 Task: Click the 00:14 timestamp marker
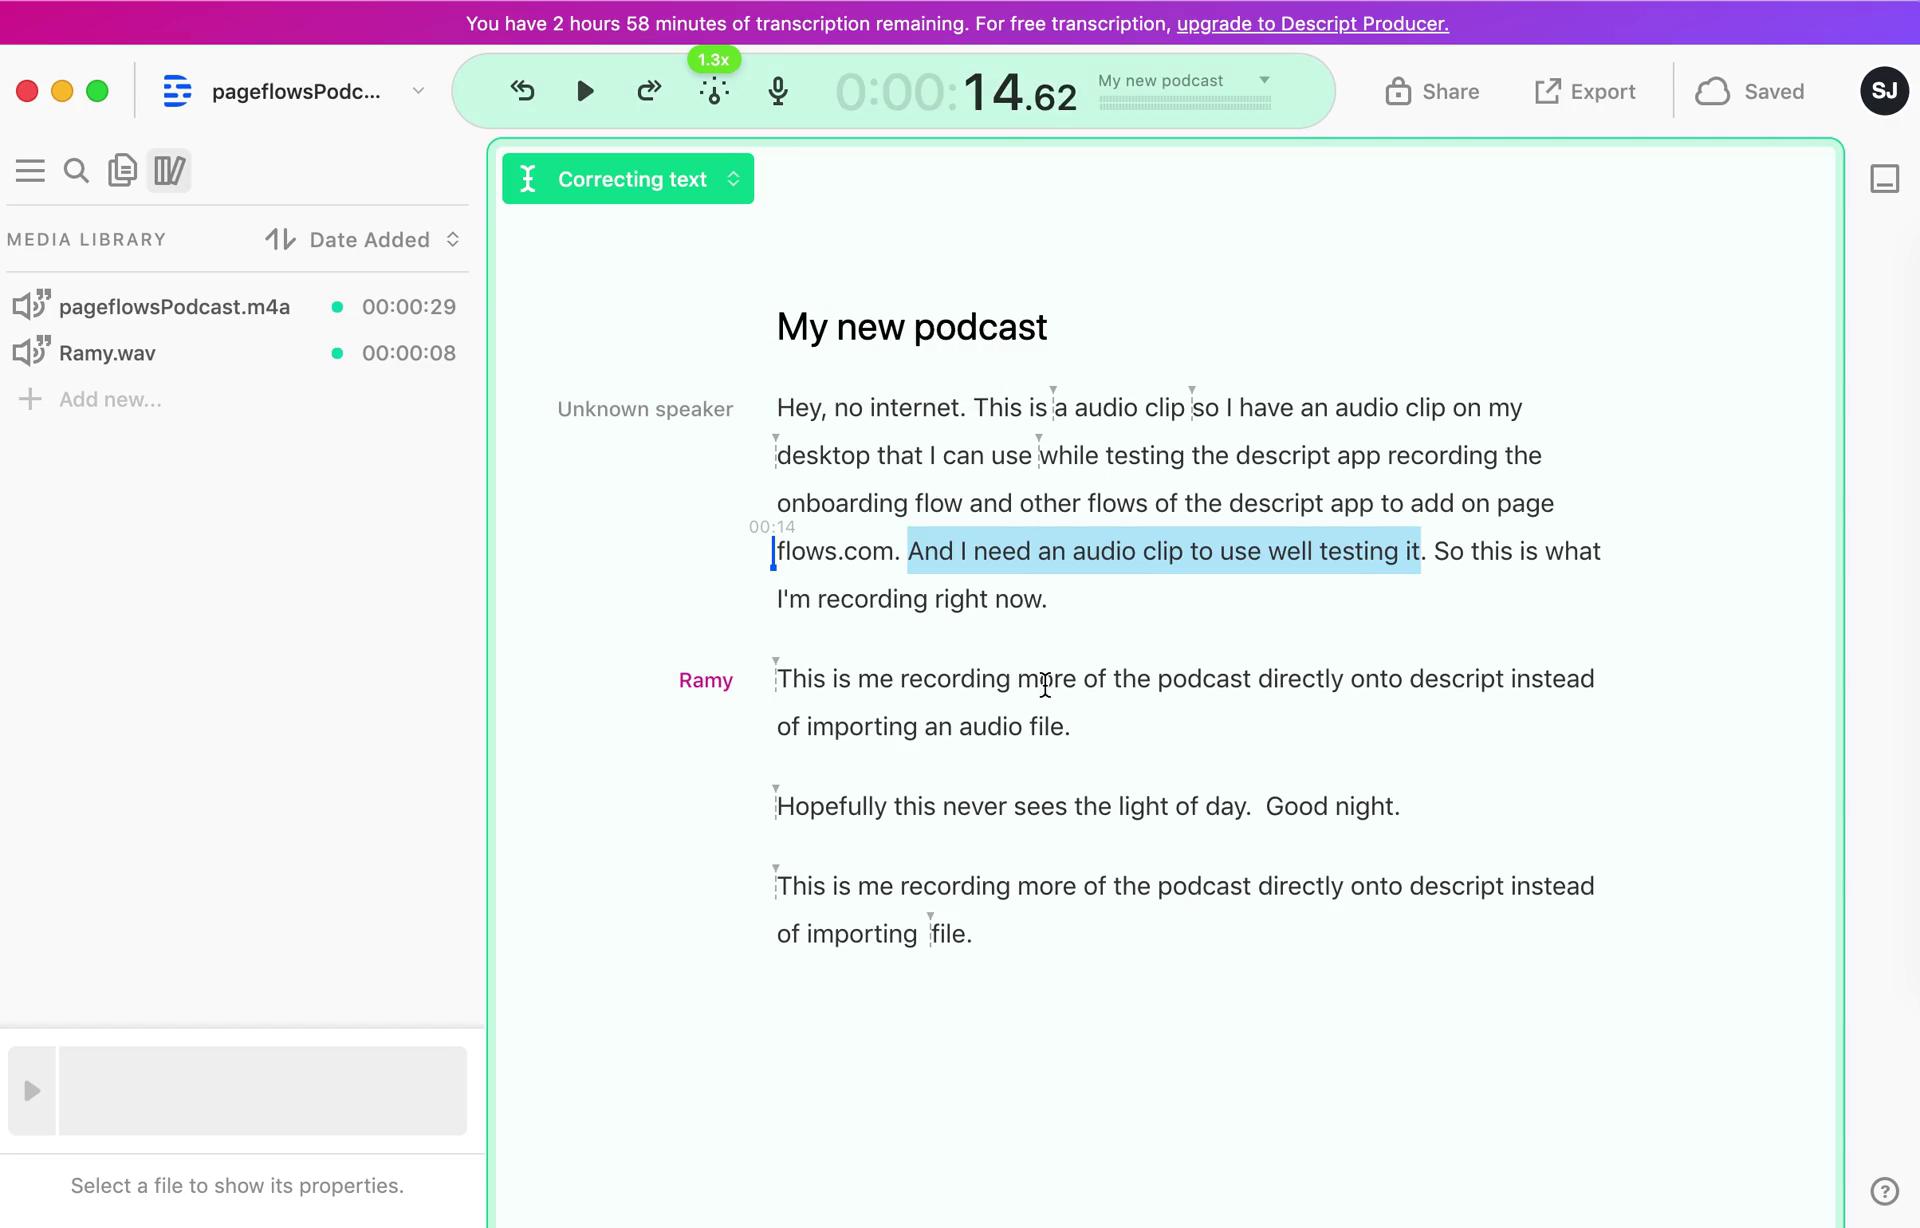point(772,527)
